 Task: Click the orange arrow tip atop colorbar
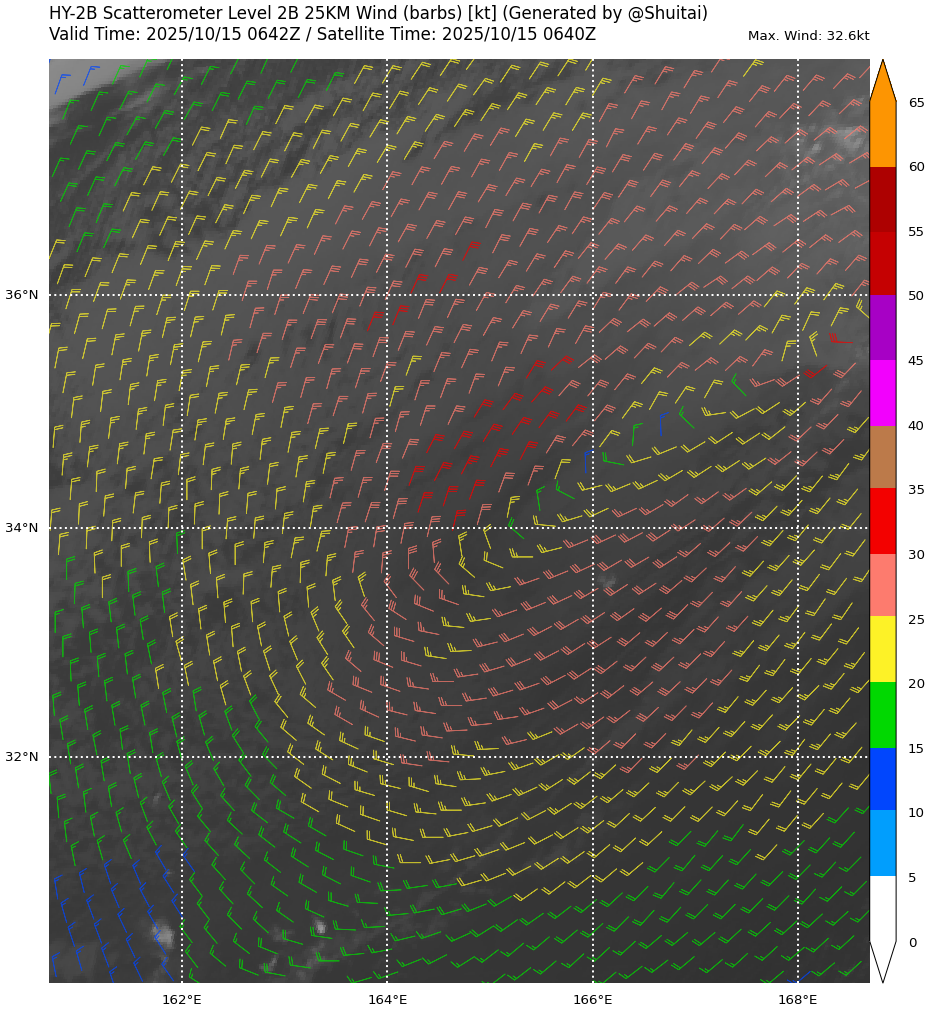(x=882, y=82)
